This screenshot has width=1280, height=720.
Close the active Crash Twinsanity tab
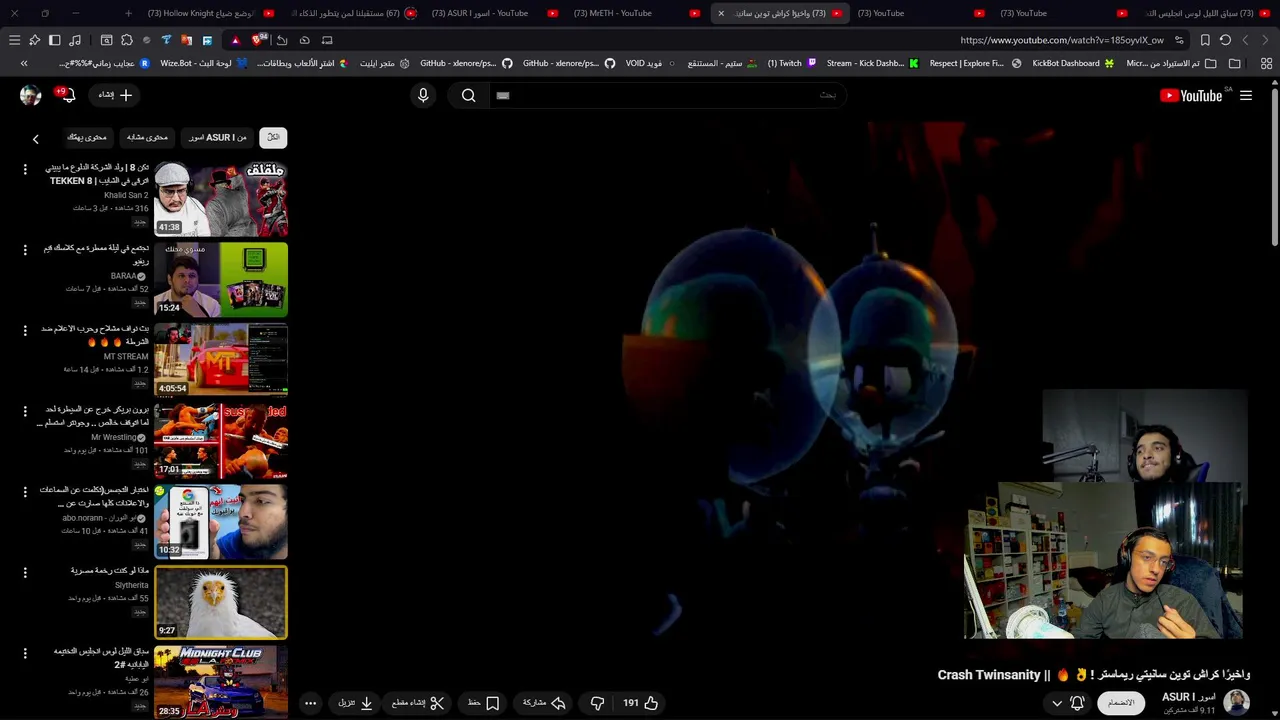[721, 13]
